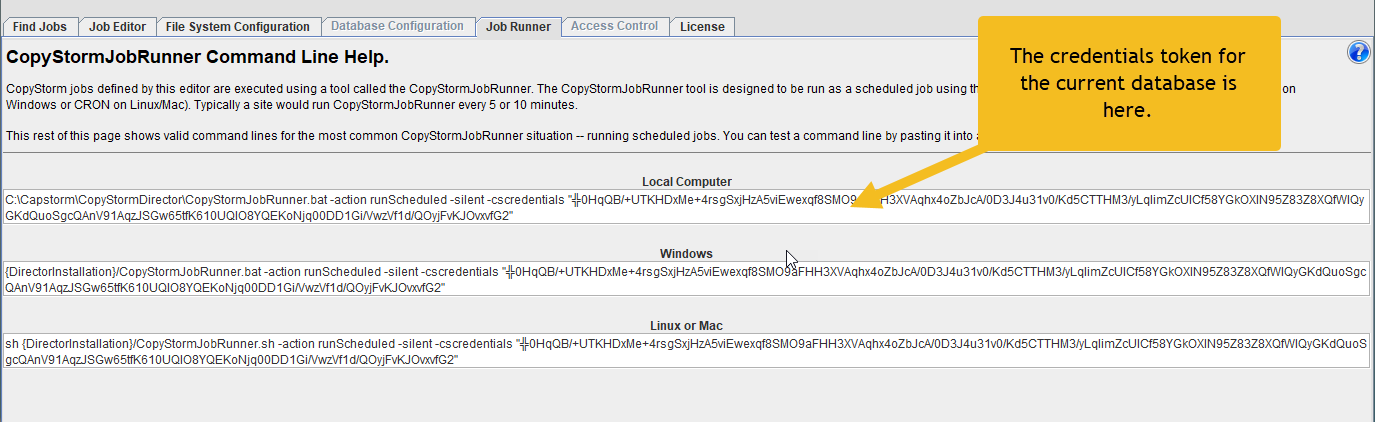Open the Job Editor tab
This screenshot has width=1375, height=422.
coord(117,27)
